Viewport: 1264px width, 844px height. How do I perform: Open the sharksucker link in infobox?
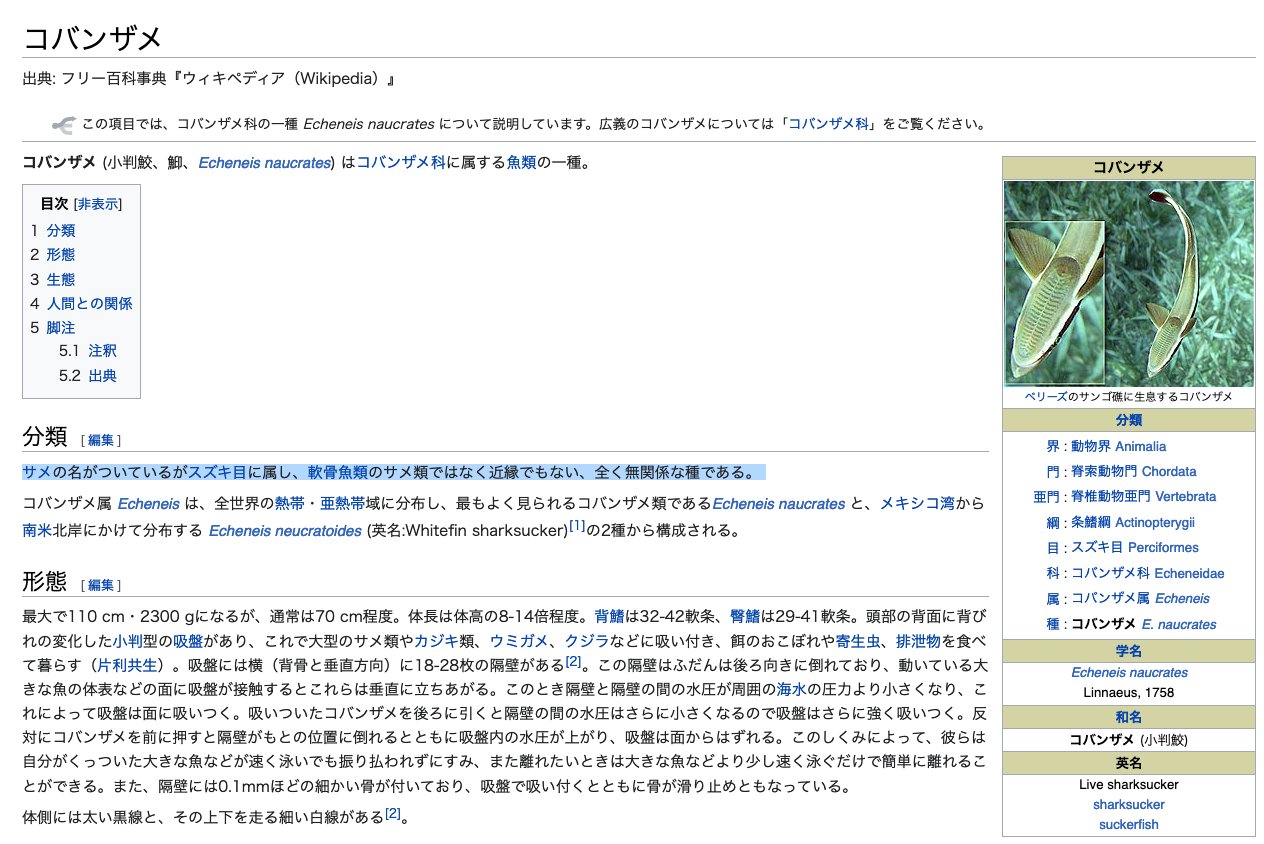coord(1129,804)
